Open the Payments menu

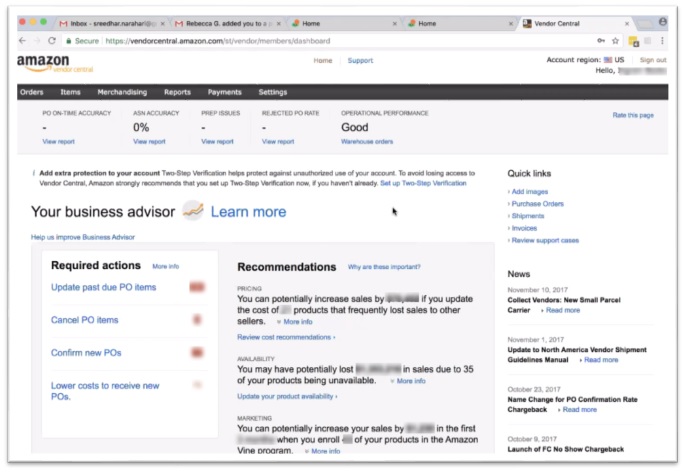[x=225, y=92]
